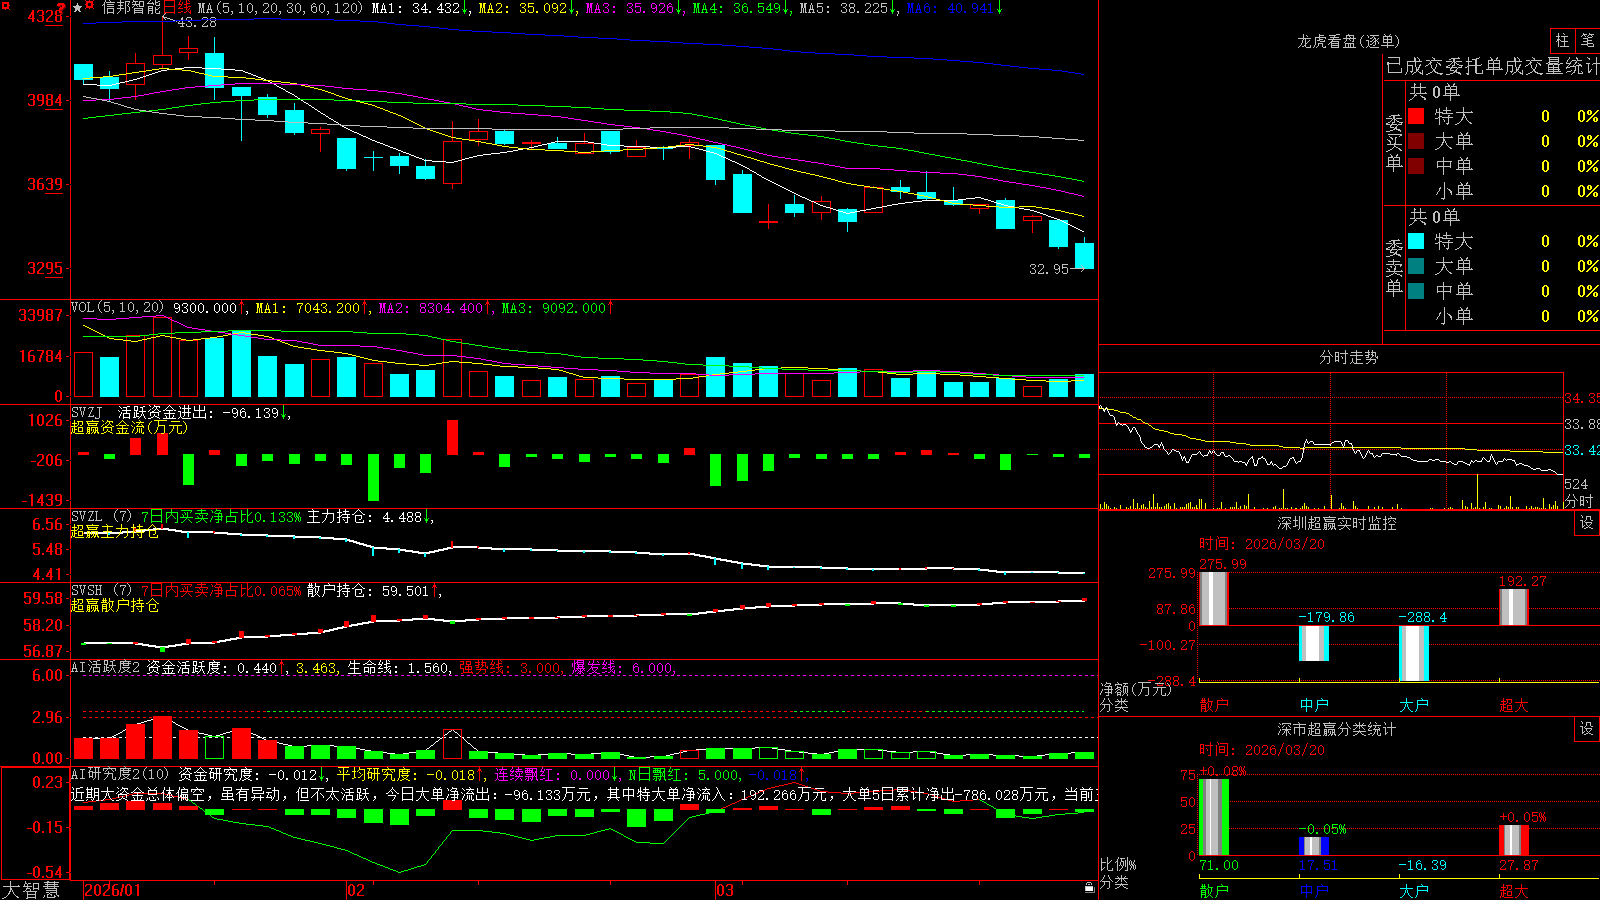Click the cyan 特大 sell order color swatch
The width and height of the screenshot is (1600, 900).
pos(1416,241)
